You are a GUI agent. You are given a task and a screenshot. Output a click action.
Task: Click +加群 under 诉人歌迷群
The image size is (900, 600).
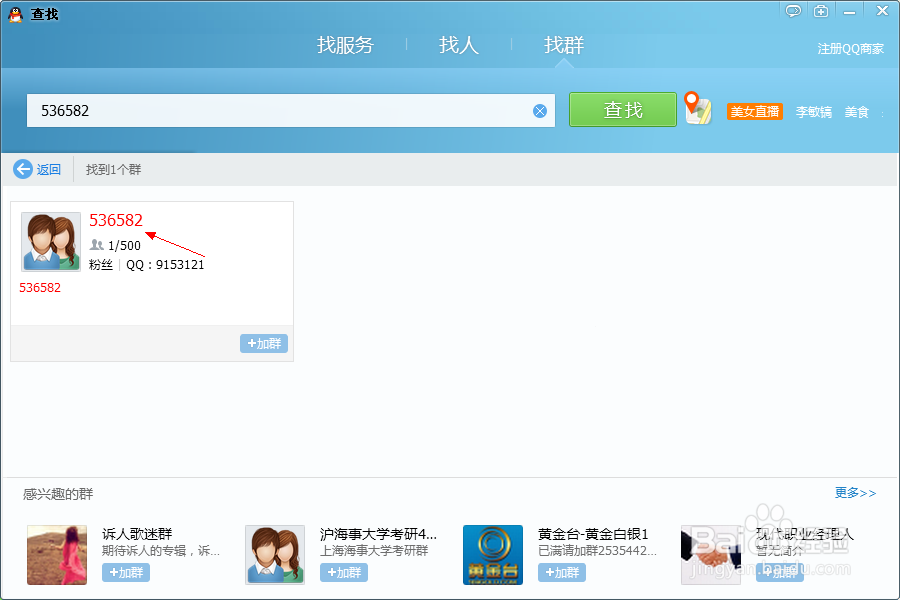(126, 572)
